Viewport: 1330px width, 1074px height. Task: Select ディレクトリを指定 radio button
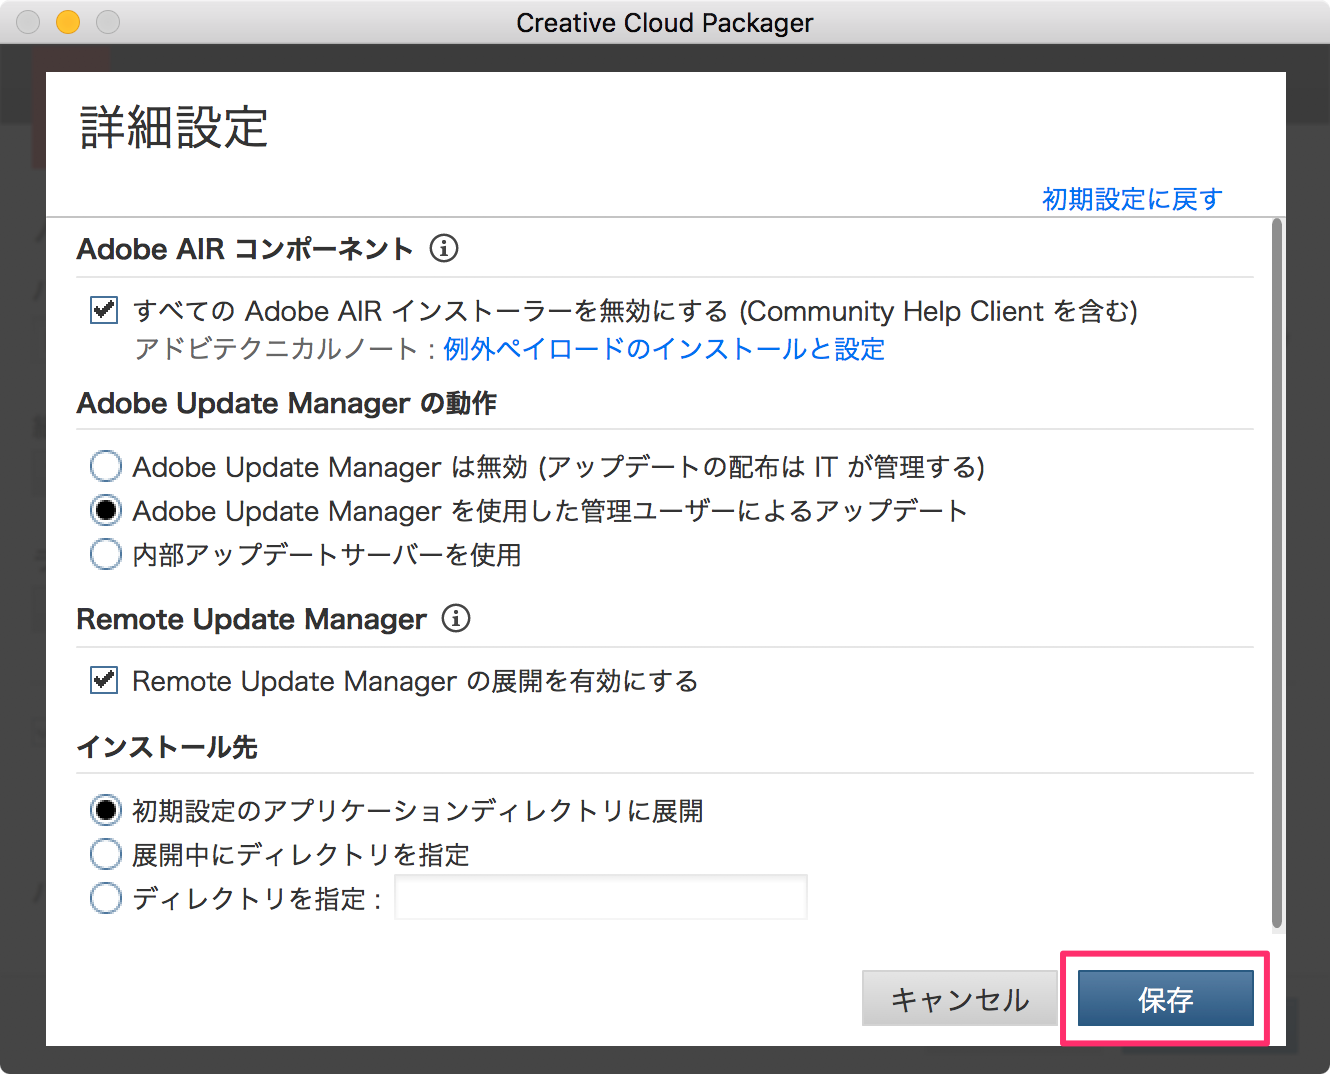[106, 898]
